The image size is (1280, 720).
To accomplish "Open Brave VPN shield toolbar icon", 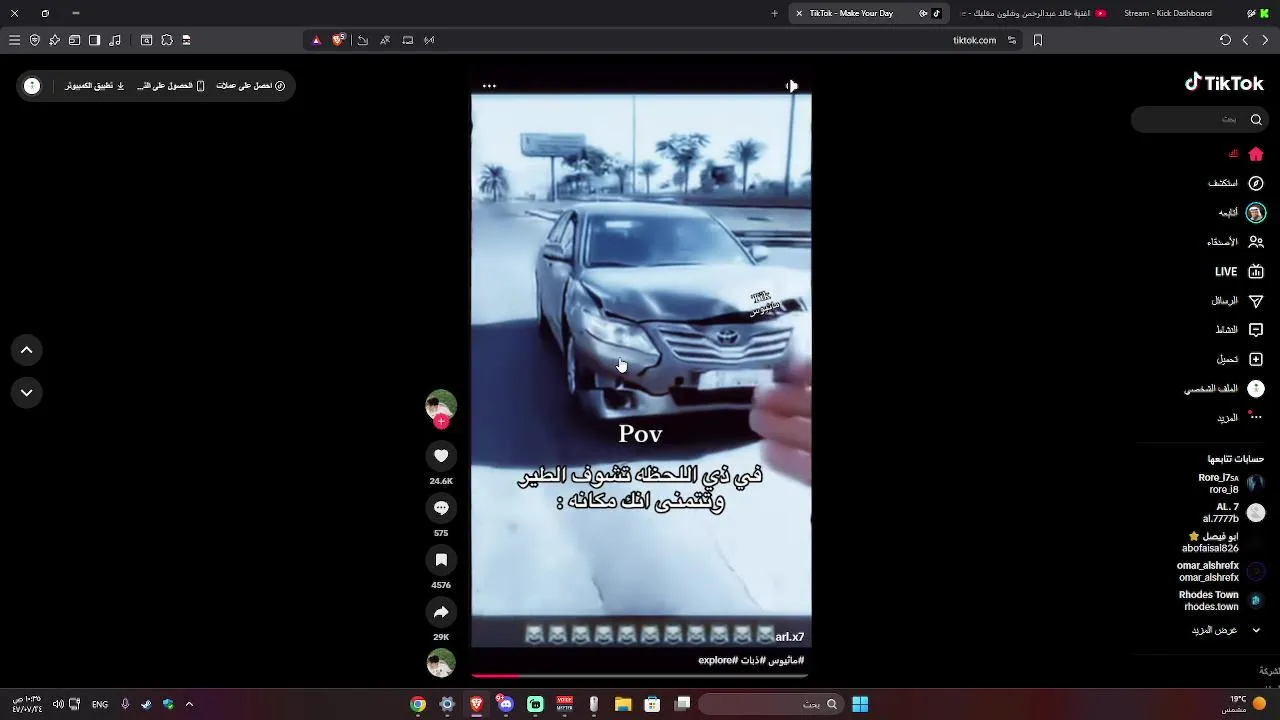I will click(x=35, y=40).
